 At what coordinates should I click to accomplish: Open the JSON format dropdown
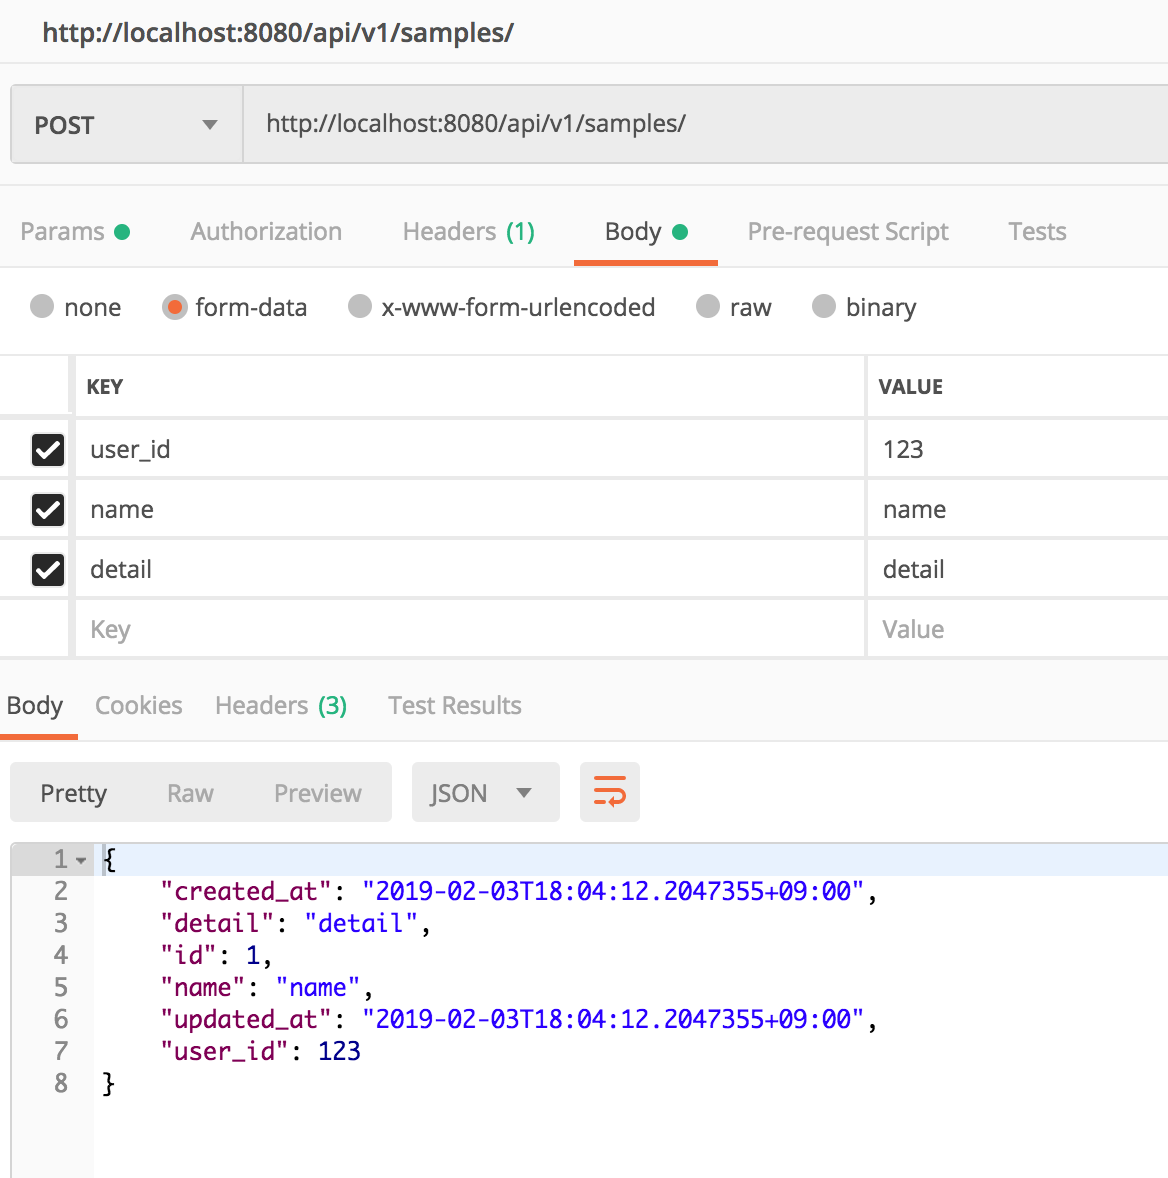coord(485,793)
